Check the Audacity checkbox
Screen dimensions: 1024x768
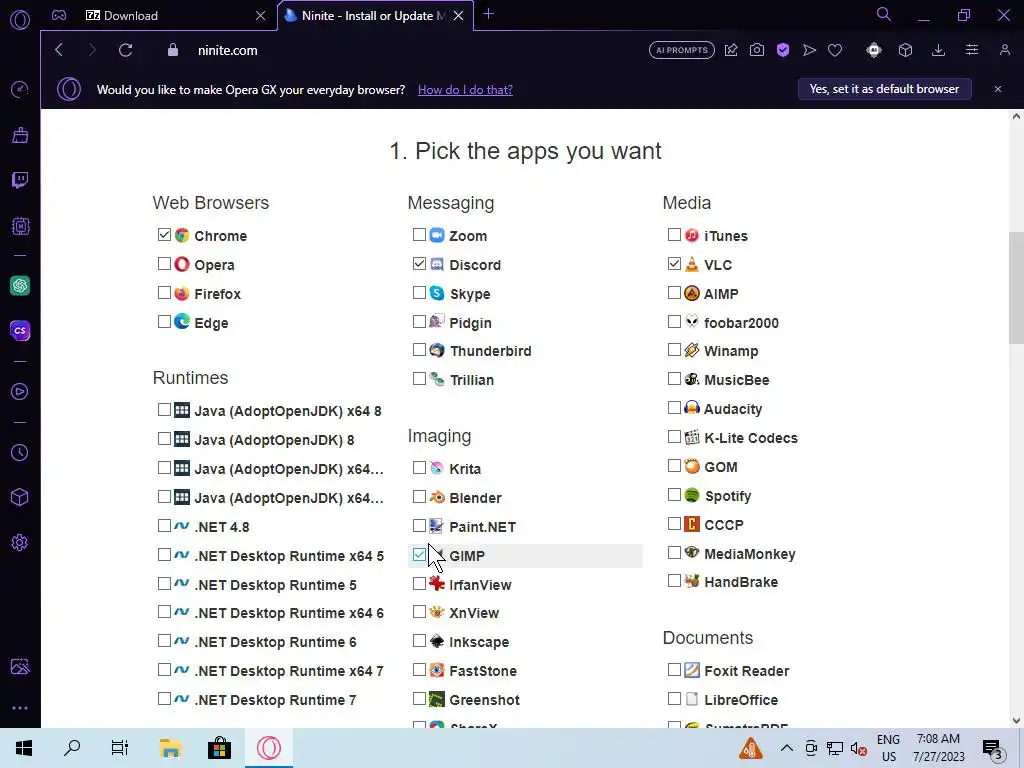click(x=675, y=408)
